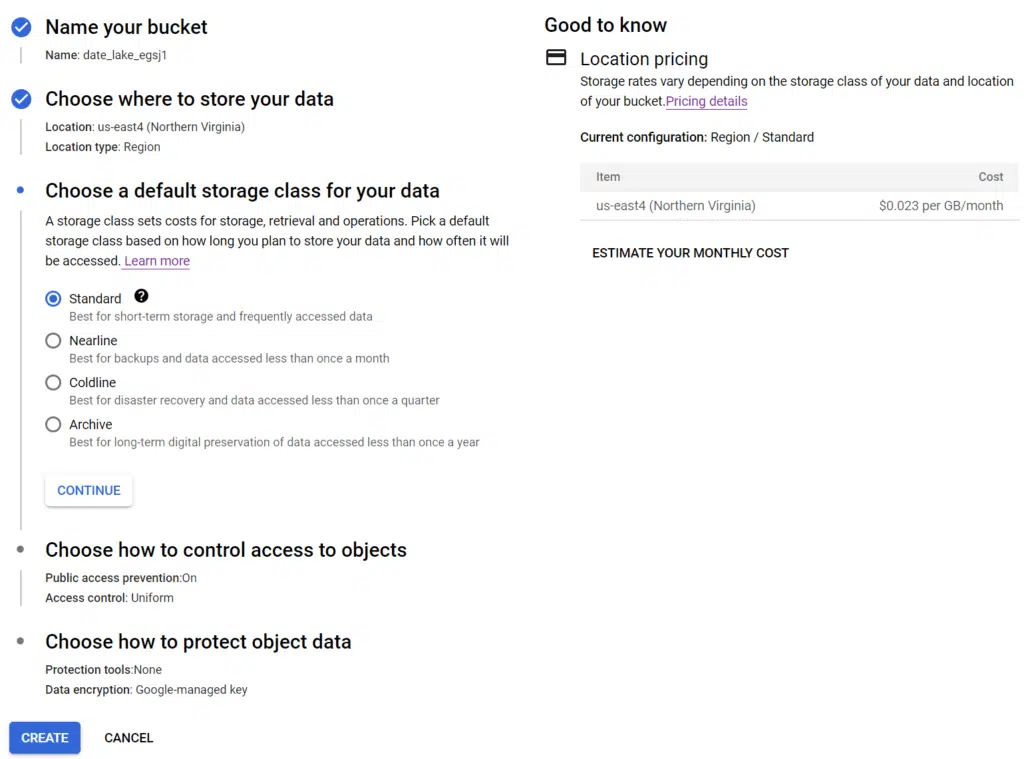Click the checkmark beside Choose where to store data
Screen dimensions: 1024x759
click(x=21, y=99)
